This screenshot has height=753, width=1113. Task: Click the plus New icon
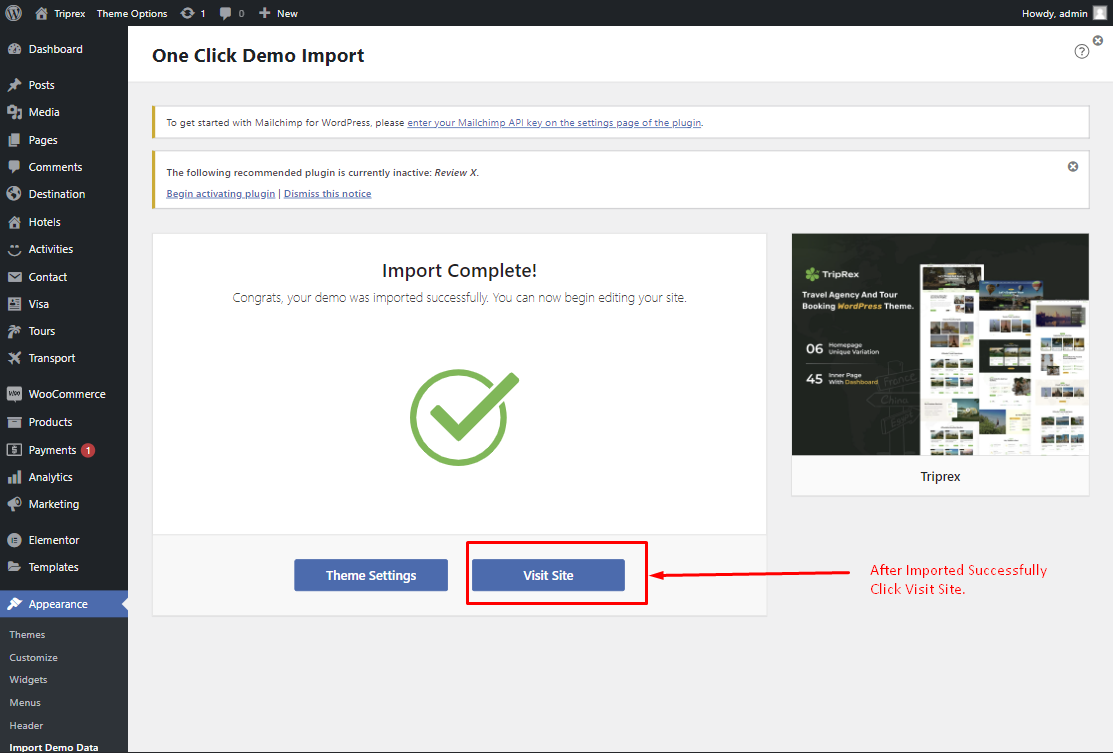click(264, 13)
